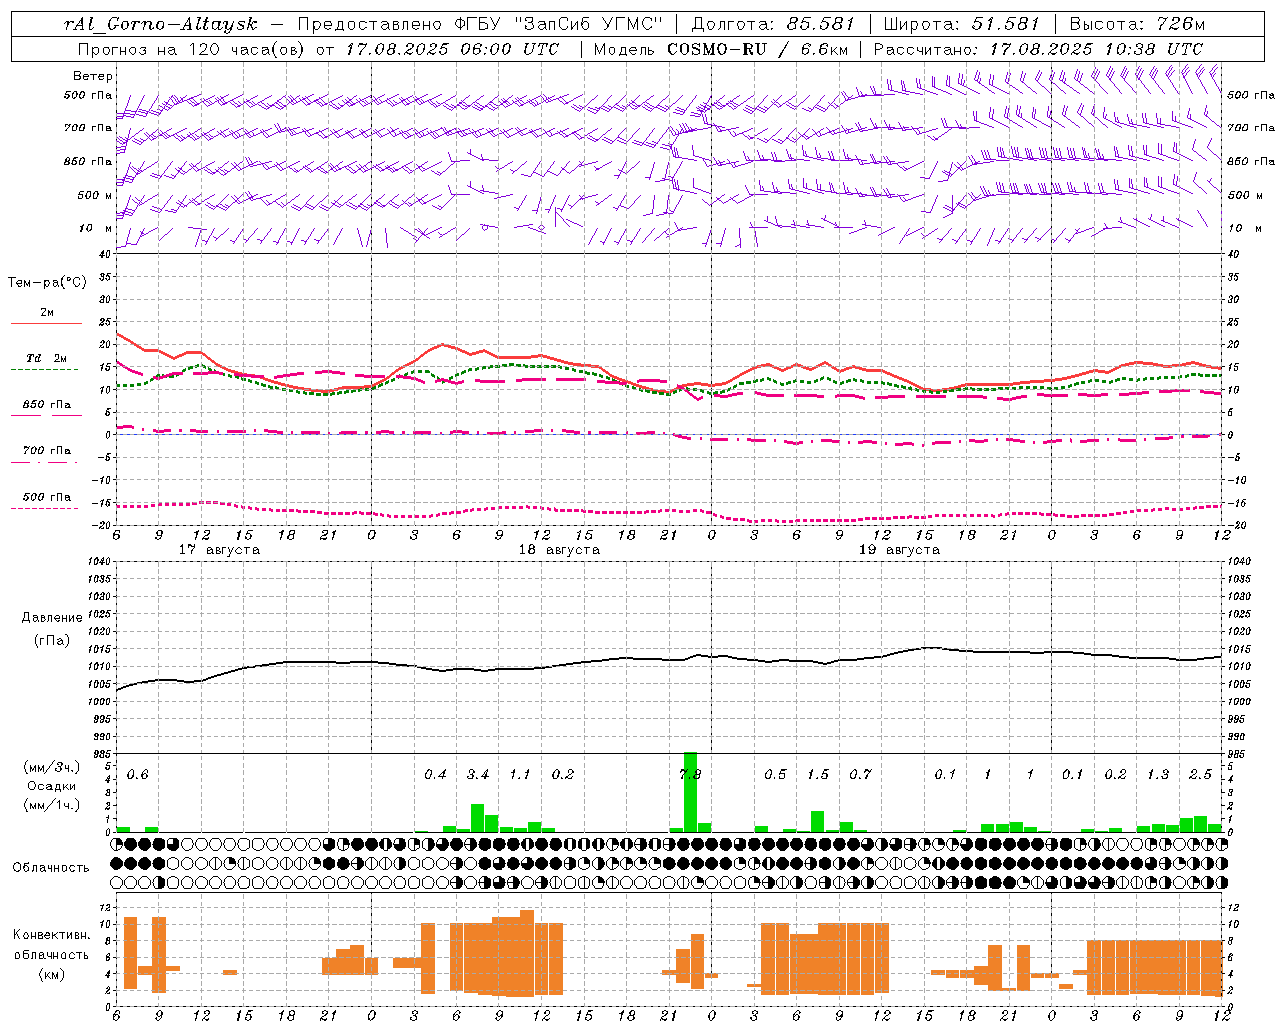
Task: Click the "Осадки" precipitation panel label
Action: point(52,786)
